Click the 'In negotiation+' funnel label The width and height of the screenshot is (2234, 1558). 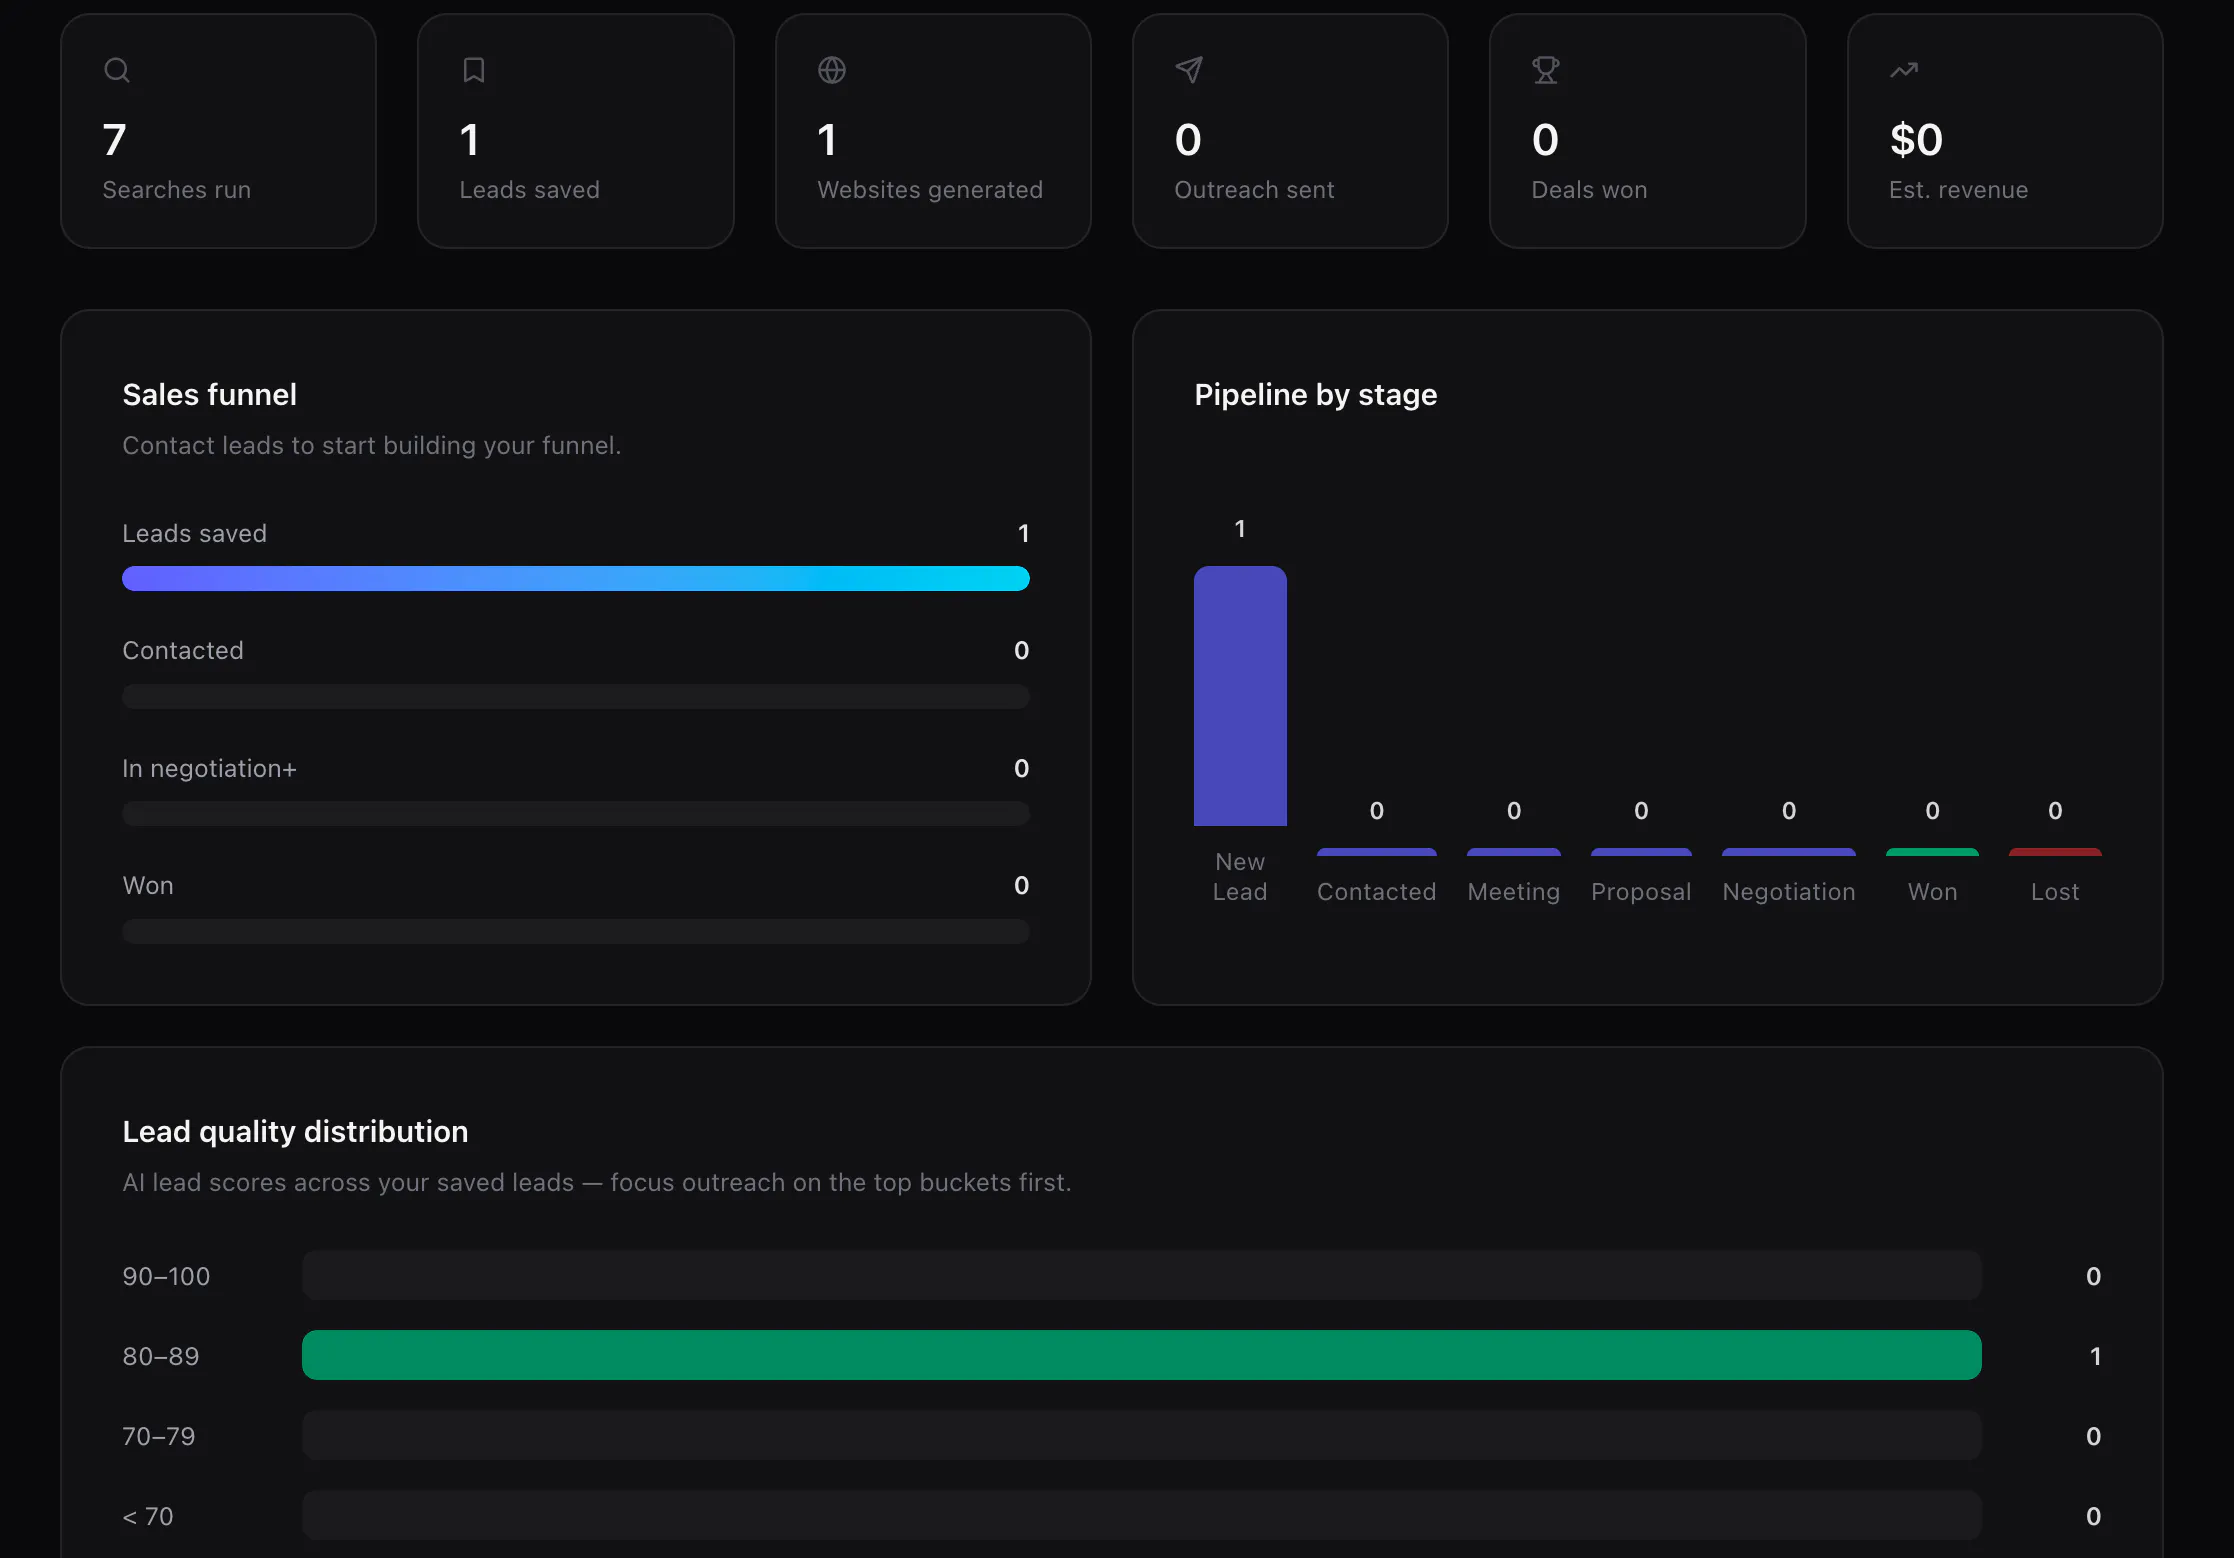(x=209, y=769)
